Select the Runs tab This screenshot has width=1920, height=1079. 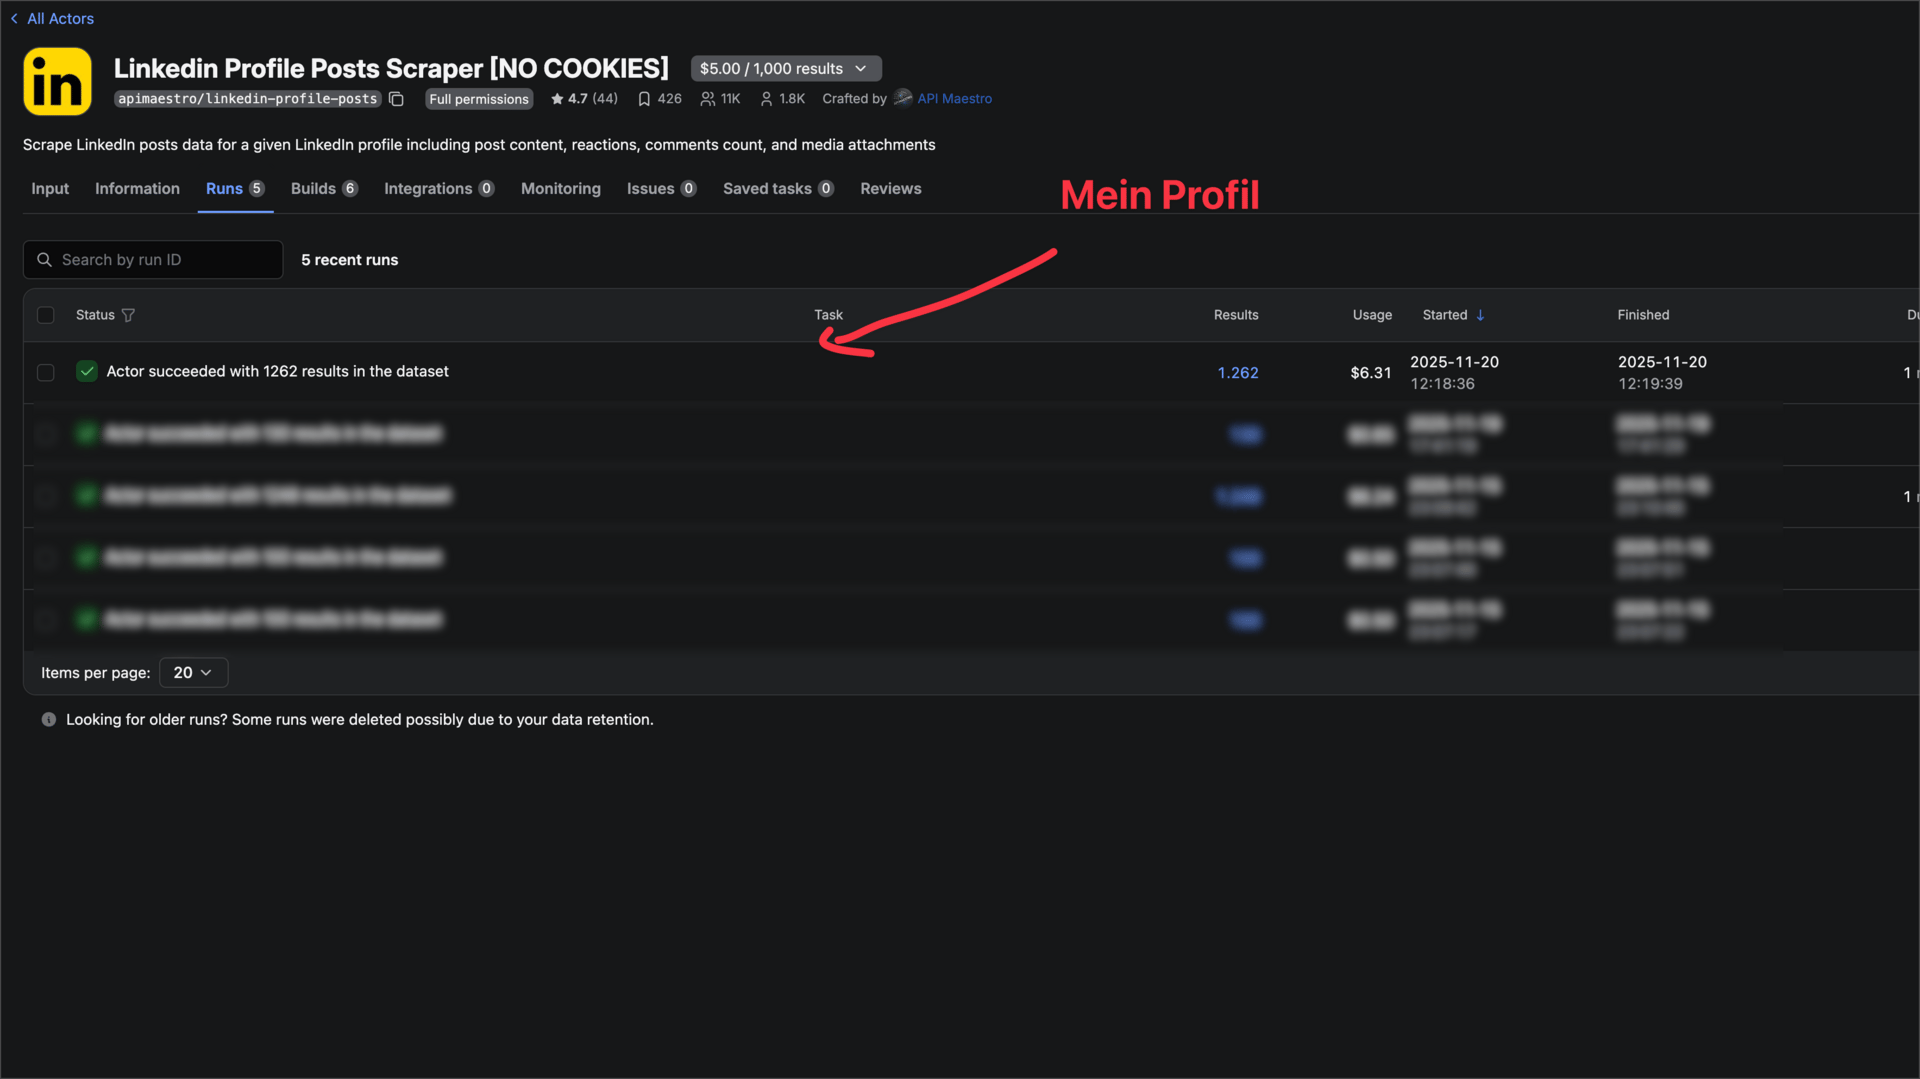click(x=235, y=189)
